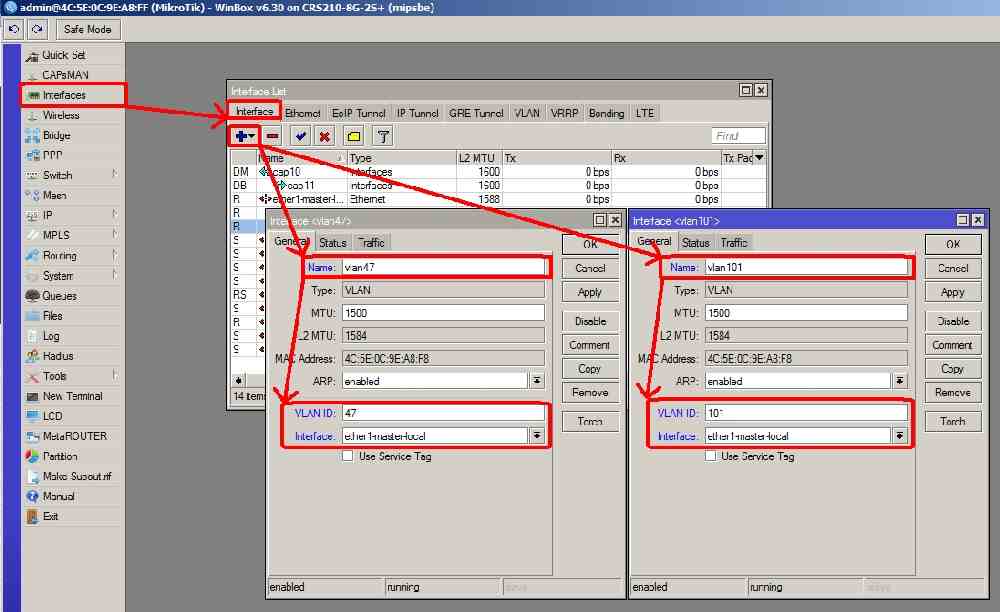This screenshot has height=612, width=1000.
Task: Toggle the Safe Mode button
Action: [x=87, y=30]
